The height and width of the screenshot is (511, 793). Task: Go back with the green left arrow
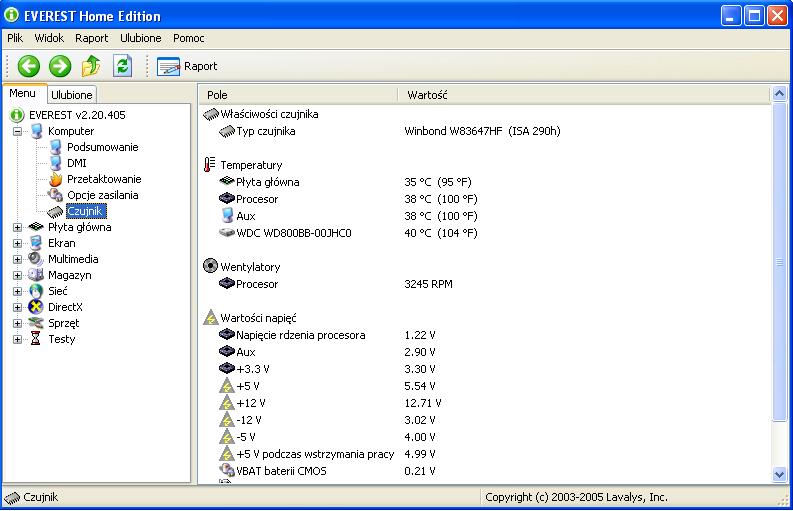(x=29, y=66)
